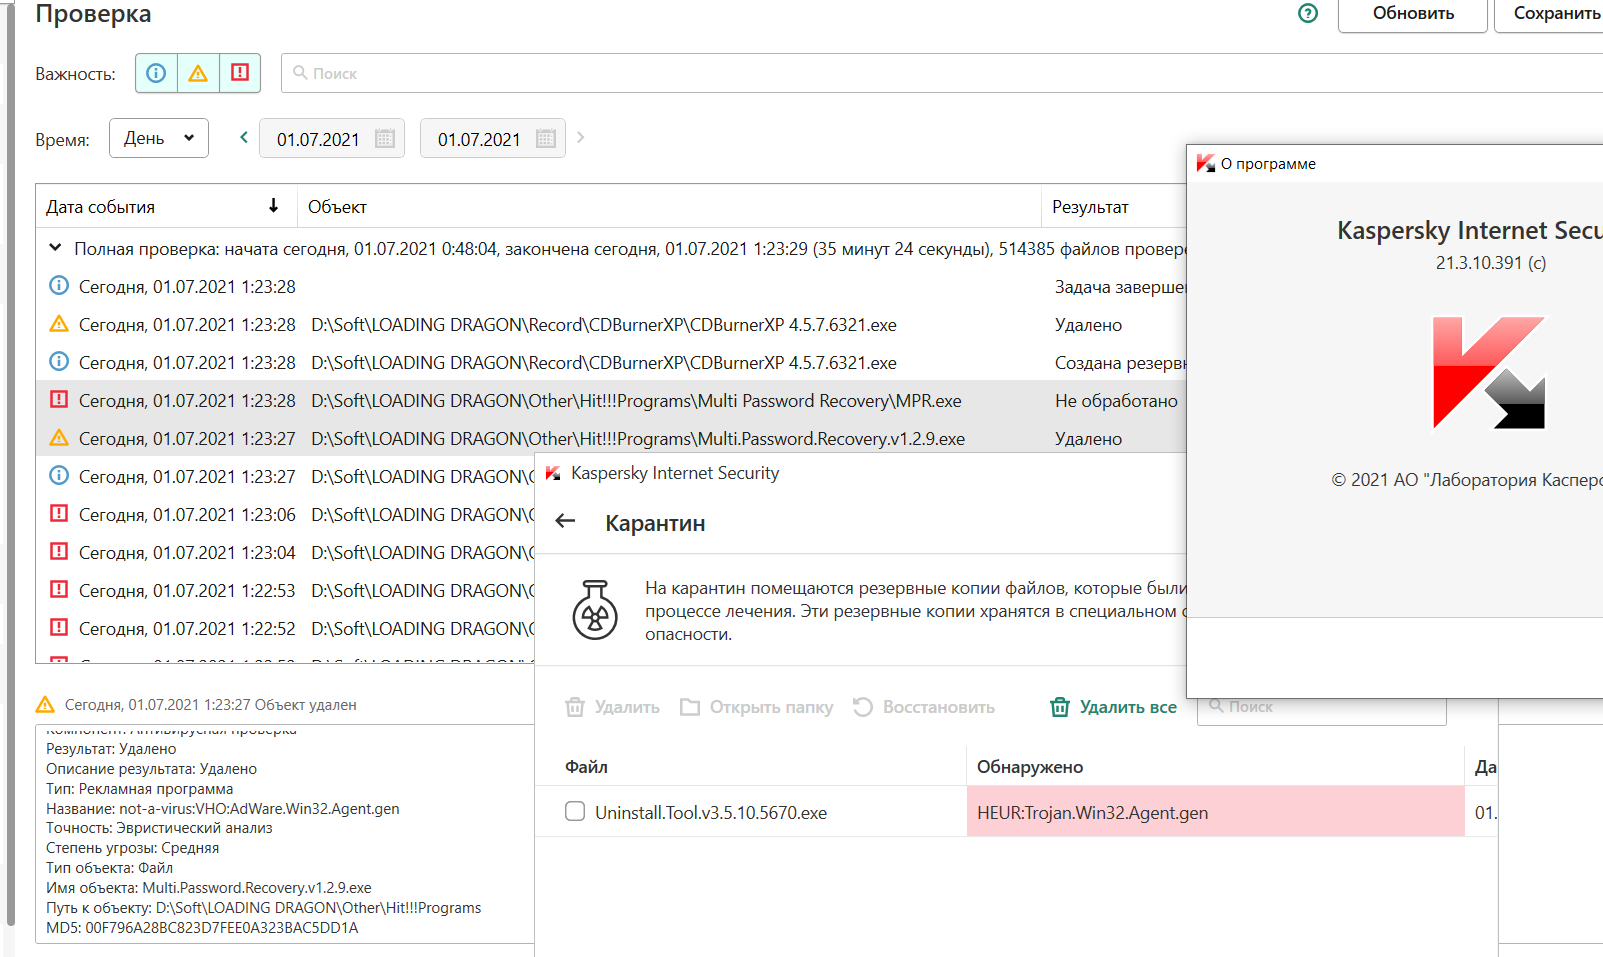The image size is (1603, 957).
Task: Click the HEUR:Trojan.Win32.Agent.gen detection cell
Action: pyautogui.click(x=1215, y=812)
